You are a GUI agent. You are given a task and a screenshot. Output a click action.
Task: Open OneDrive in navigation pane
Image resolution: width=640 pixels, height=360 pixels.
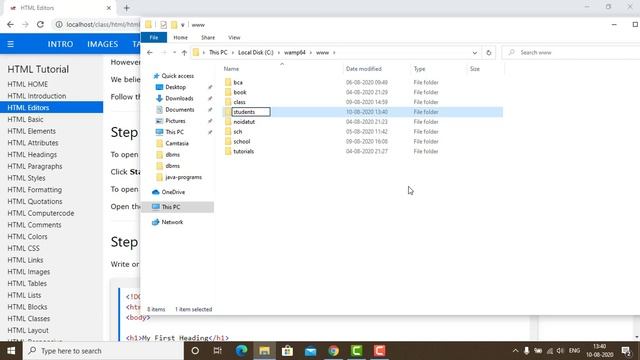click(173, 192)
